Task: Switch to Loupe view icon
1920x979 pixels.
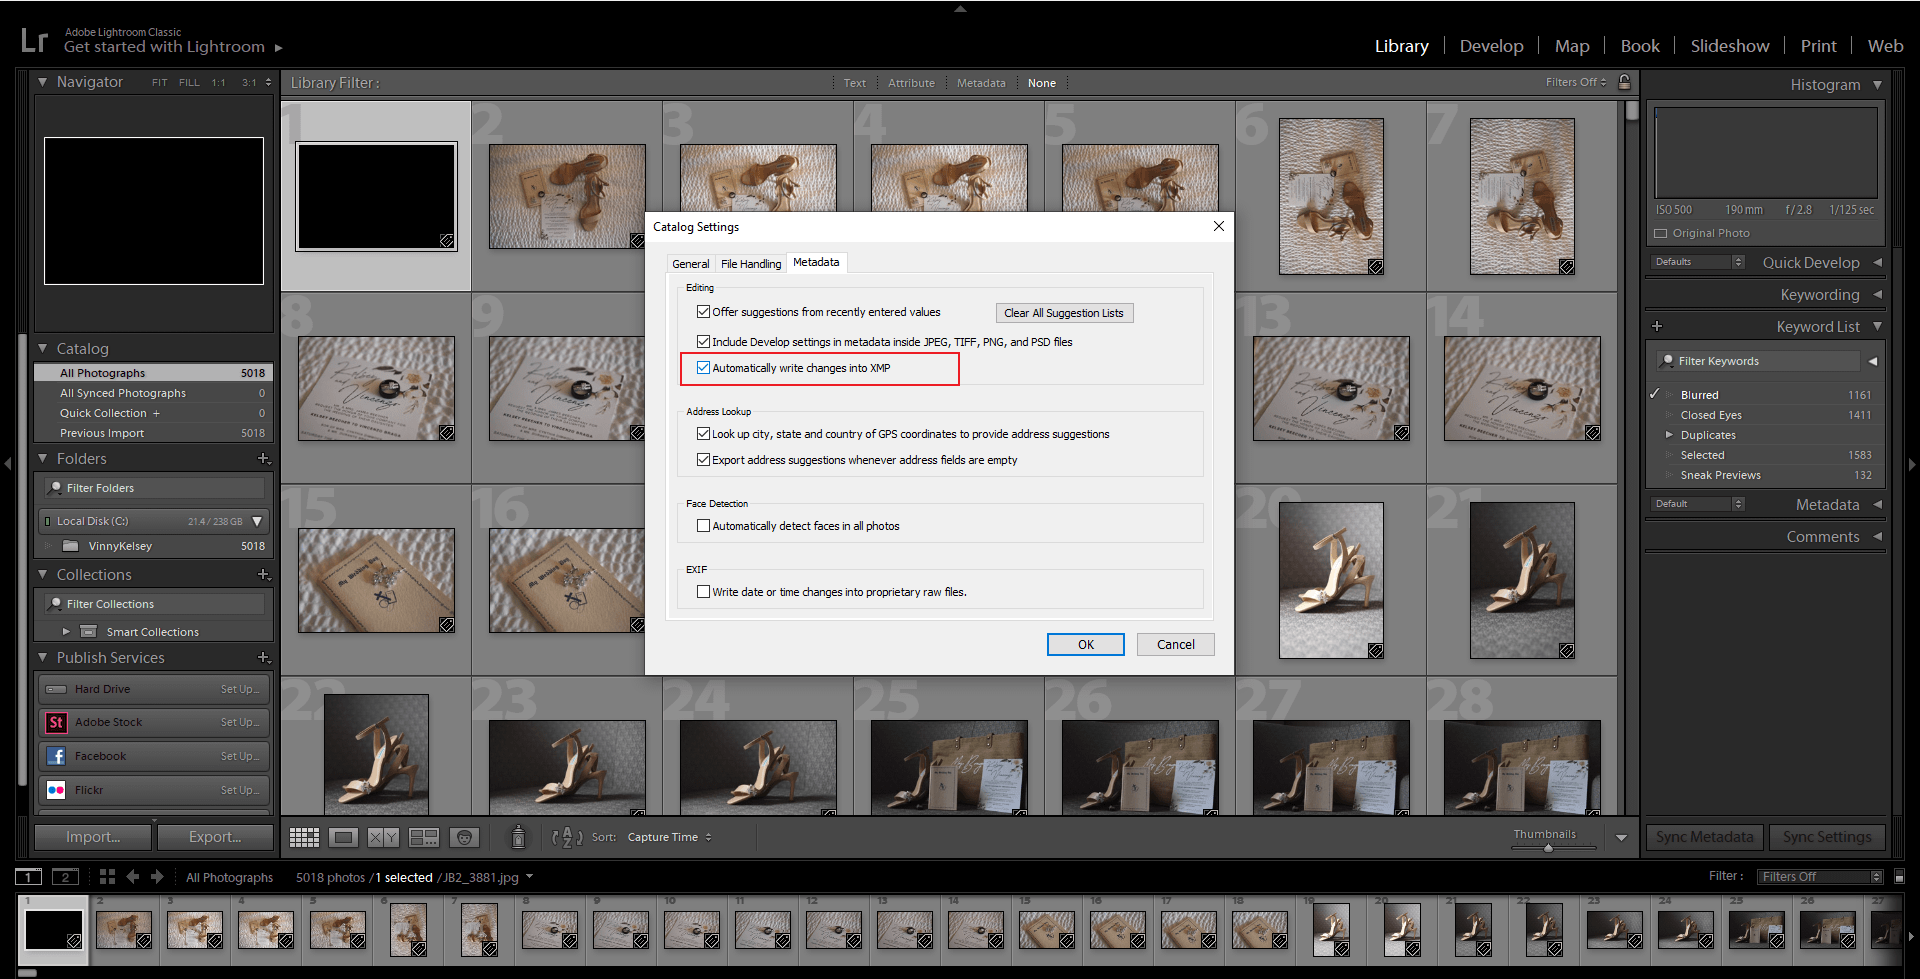Action: [343, 837]
